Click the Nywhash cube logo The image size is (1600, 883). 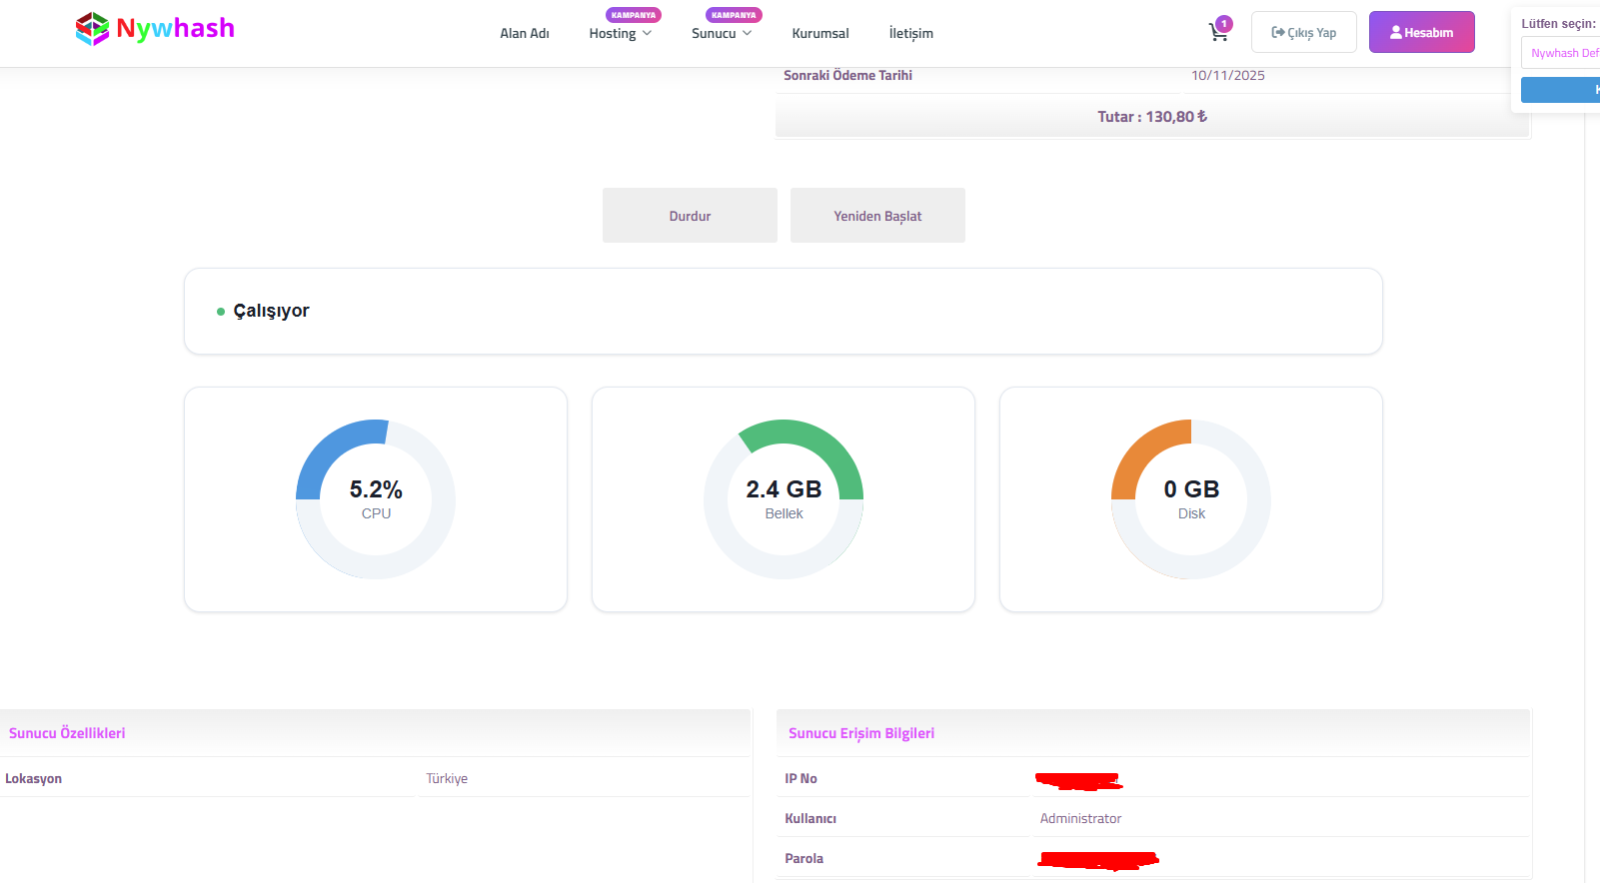tap(92, 29)
